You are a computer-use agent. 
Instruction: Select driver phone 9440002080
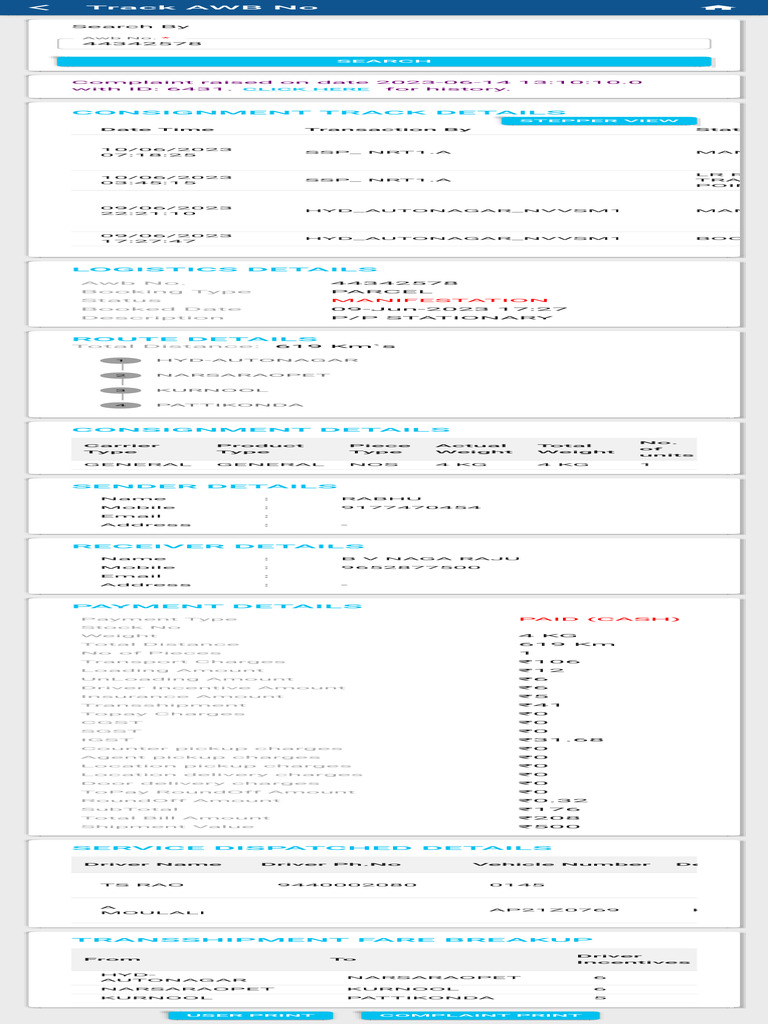(347, 885)
